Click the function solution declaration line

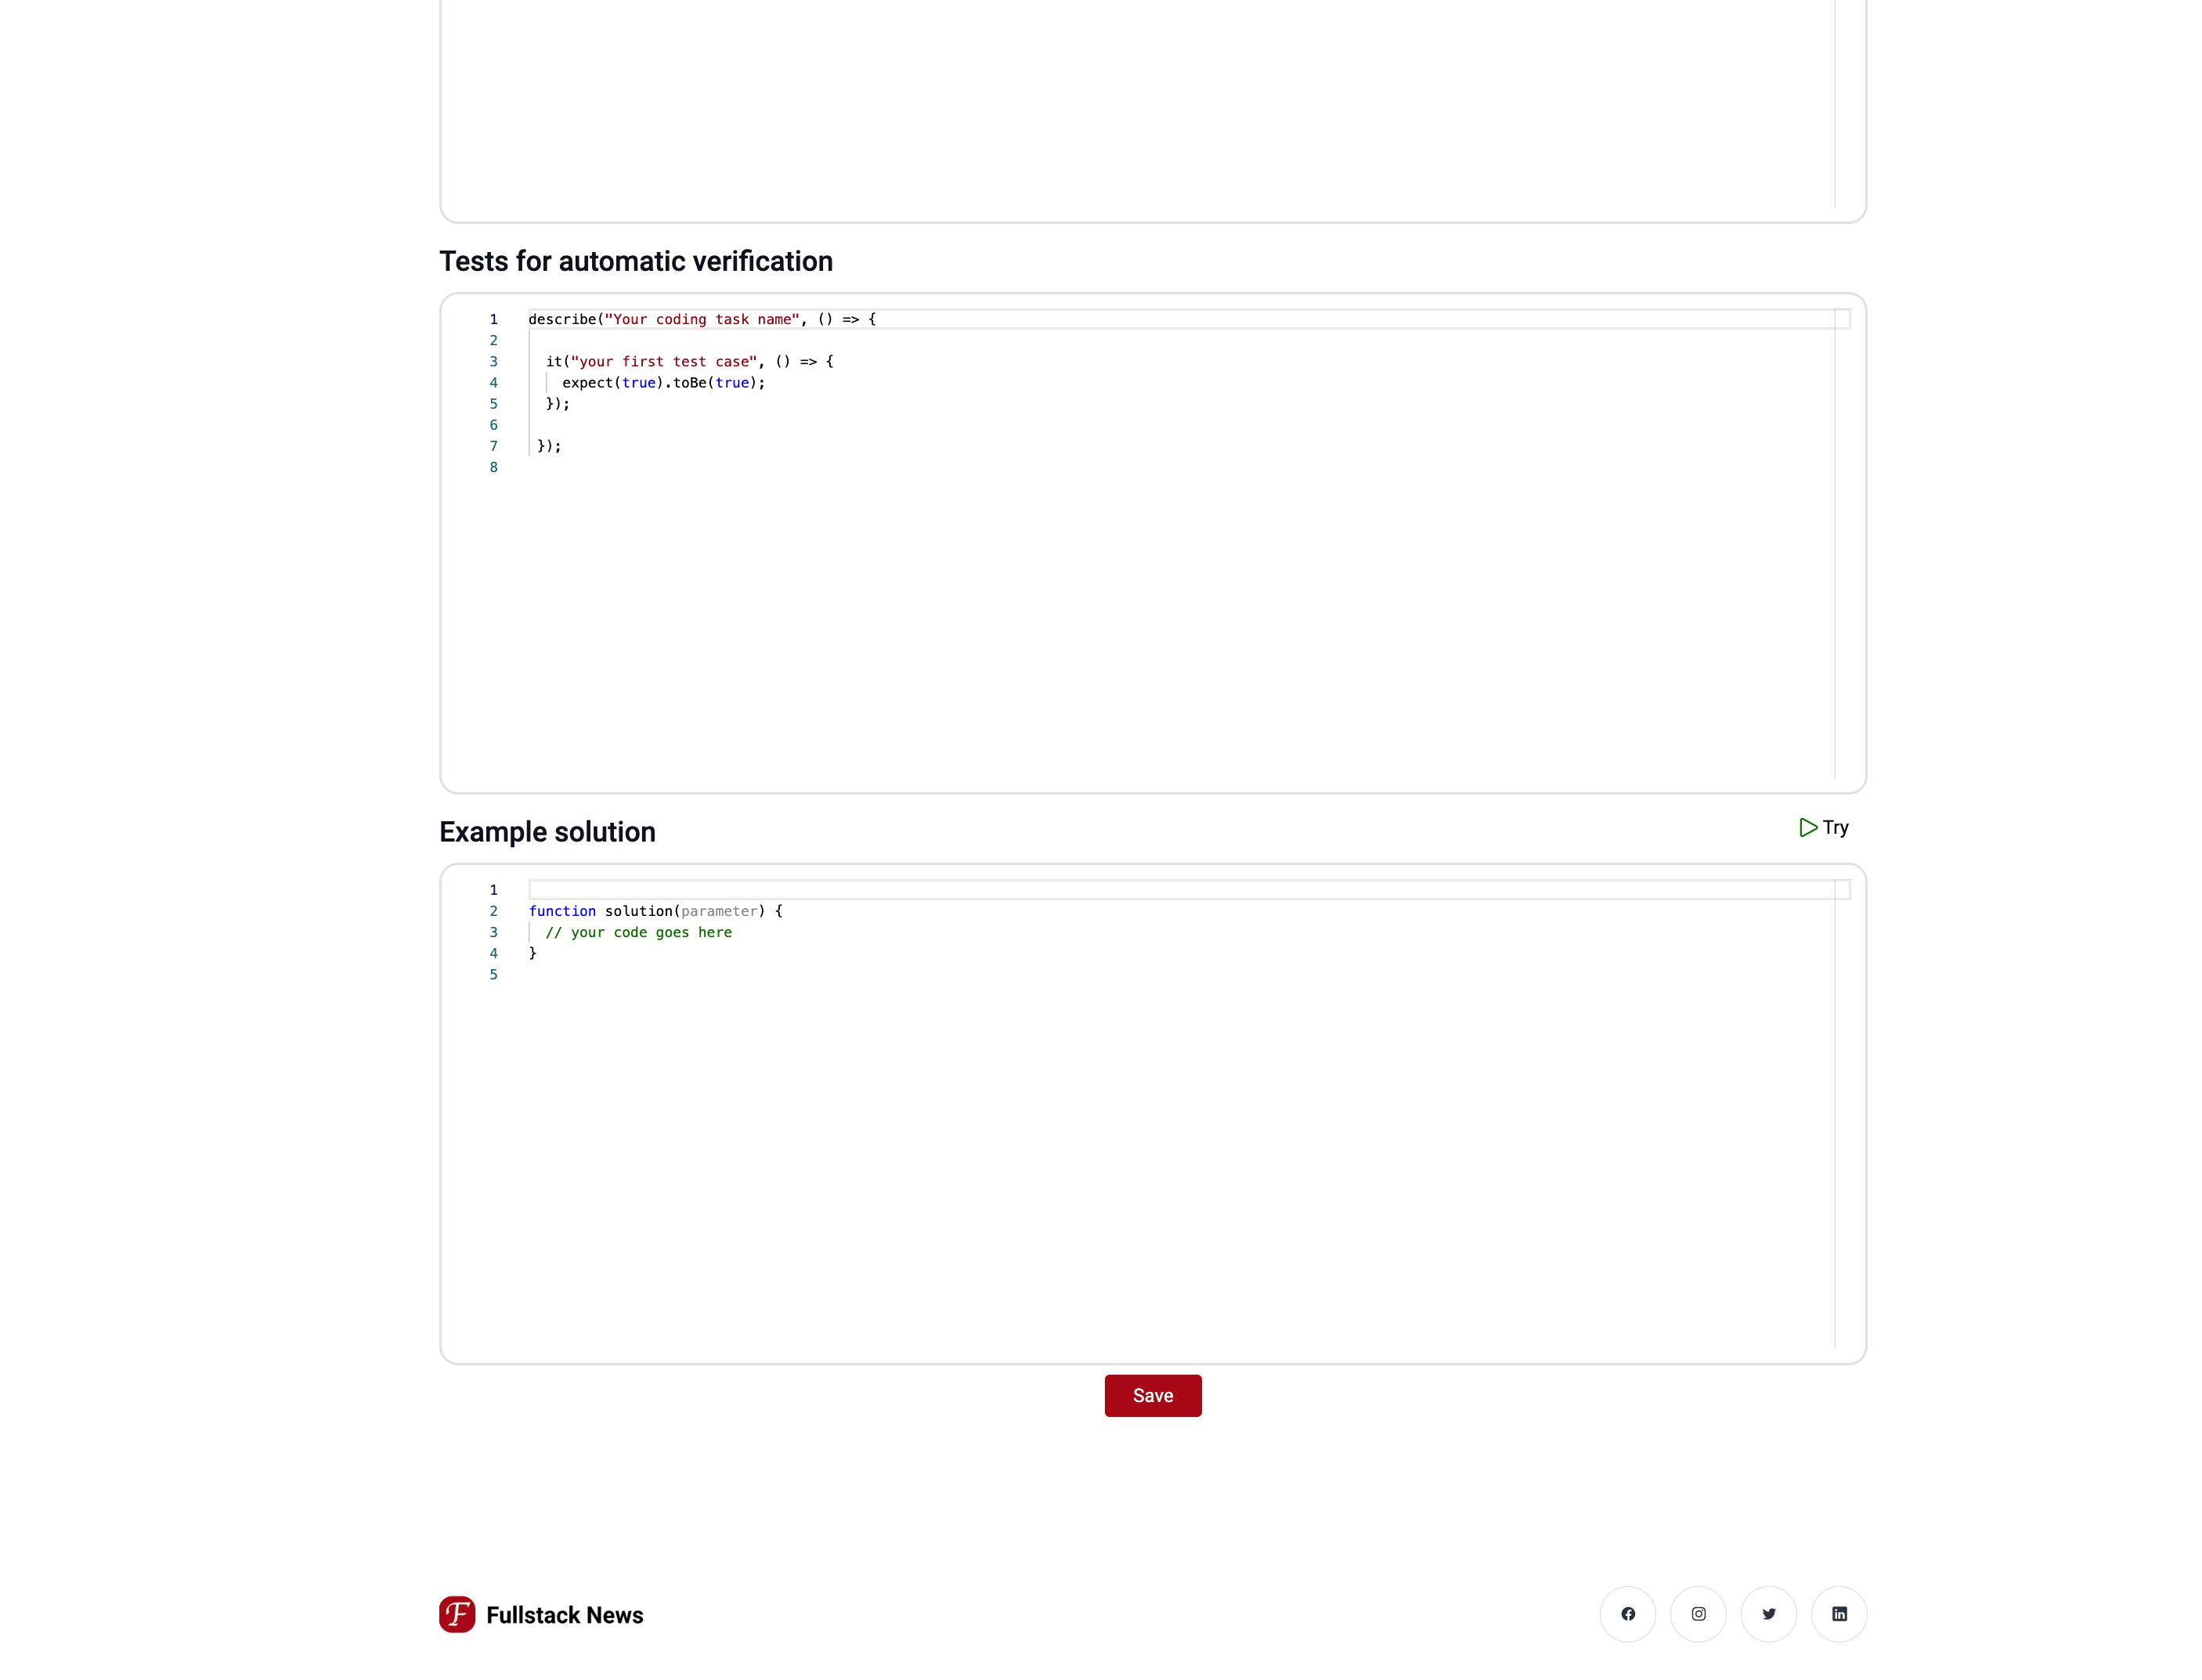[x=655, y=911]
